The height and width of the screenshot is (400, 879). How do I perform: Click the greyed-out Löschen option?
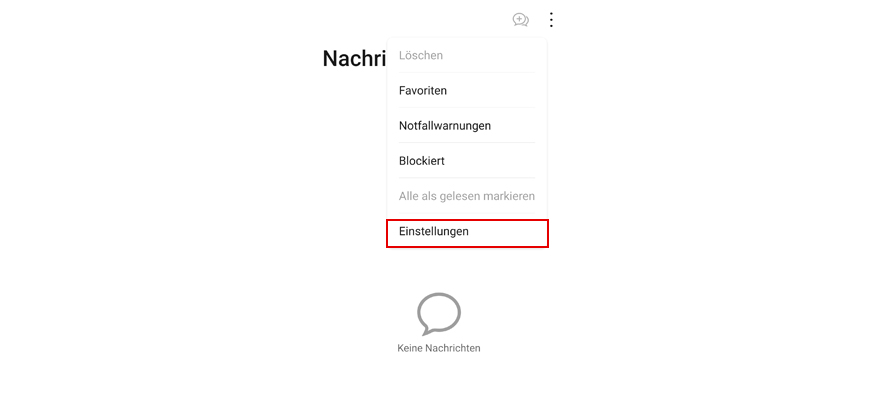pos(421,55)
